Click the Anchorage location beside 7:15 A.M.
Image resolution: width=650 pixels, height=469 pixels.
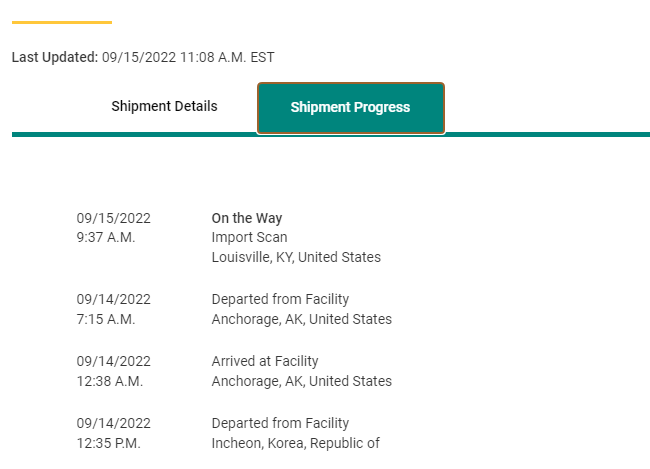pyautogui.click(x=301, y=319)
